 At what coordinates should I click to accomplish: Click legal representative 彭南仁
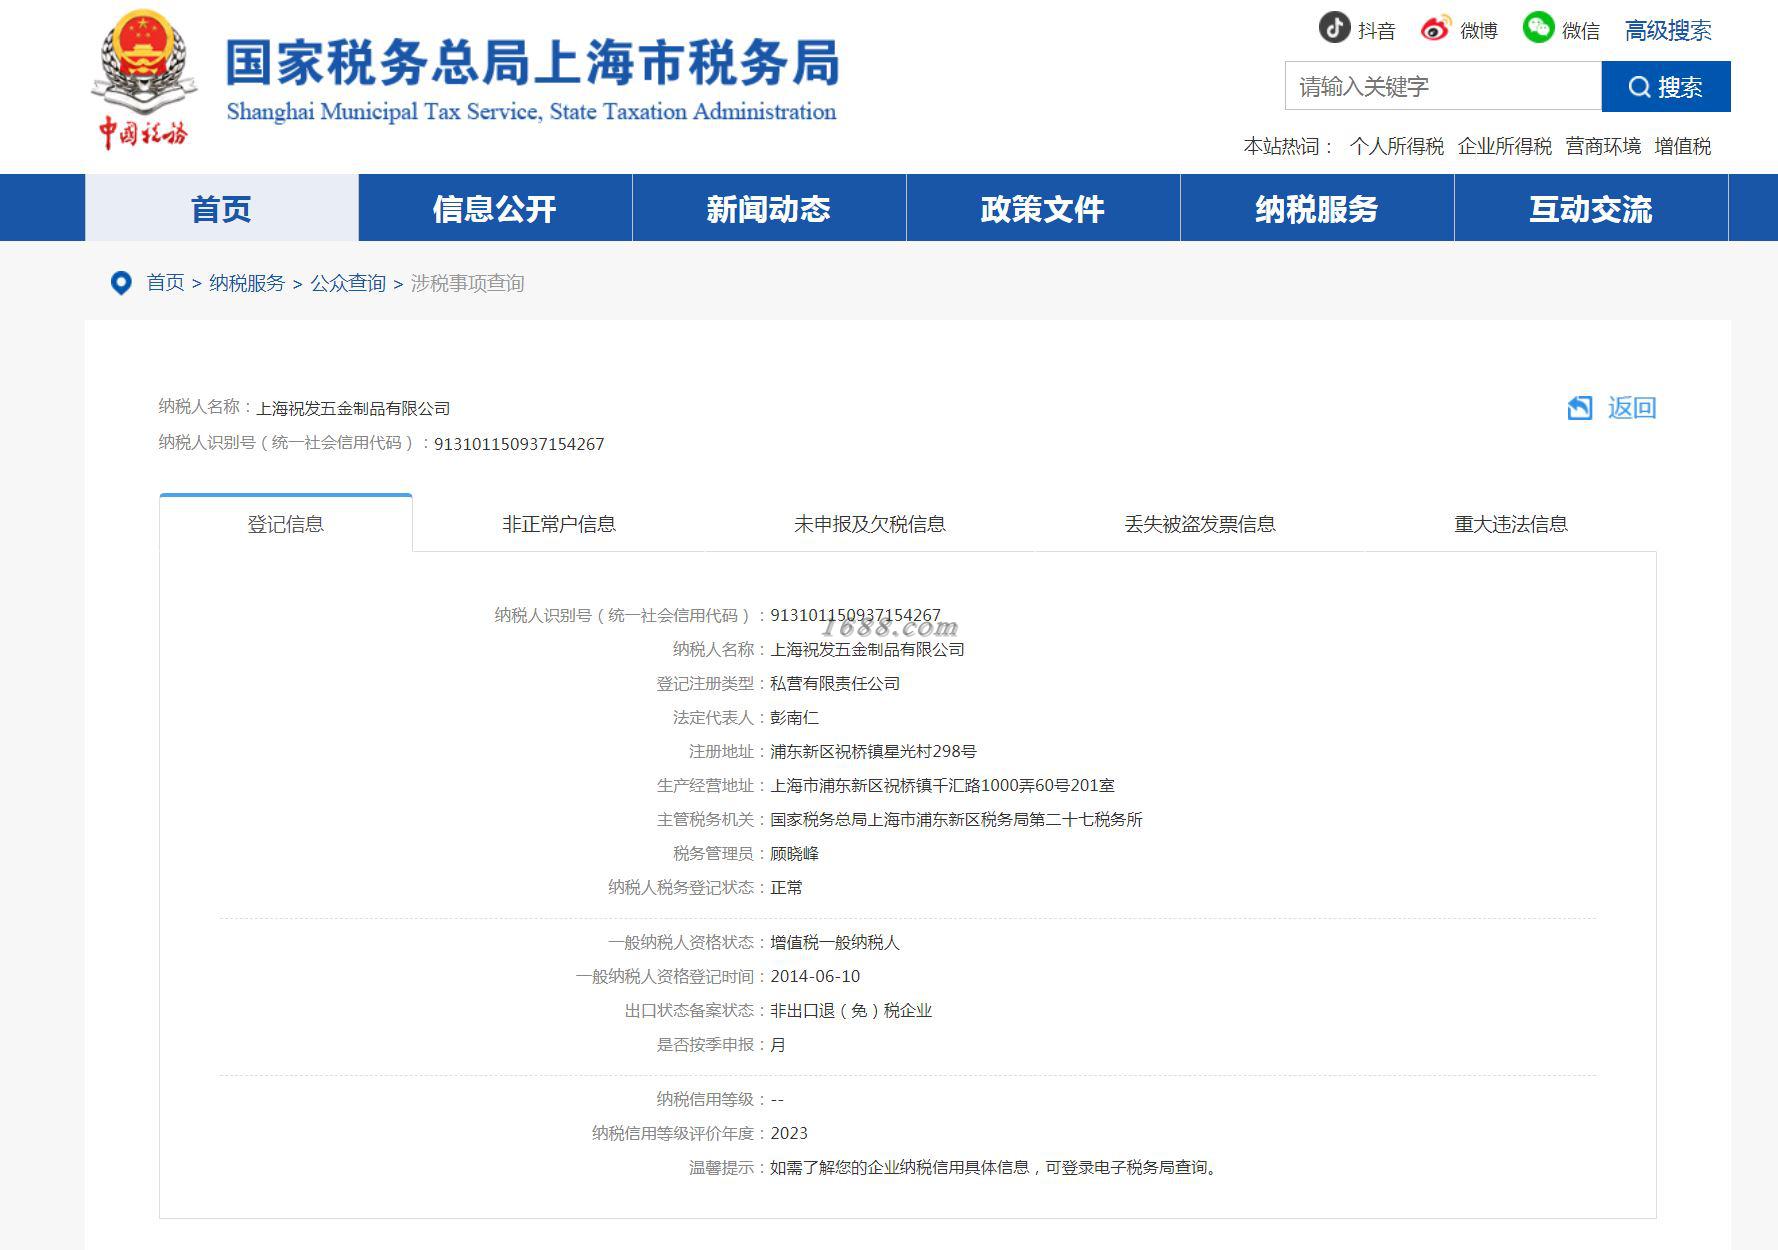[795, 718]
